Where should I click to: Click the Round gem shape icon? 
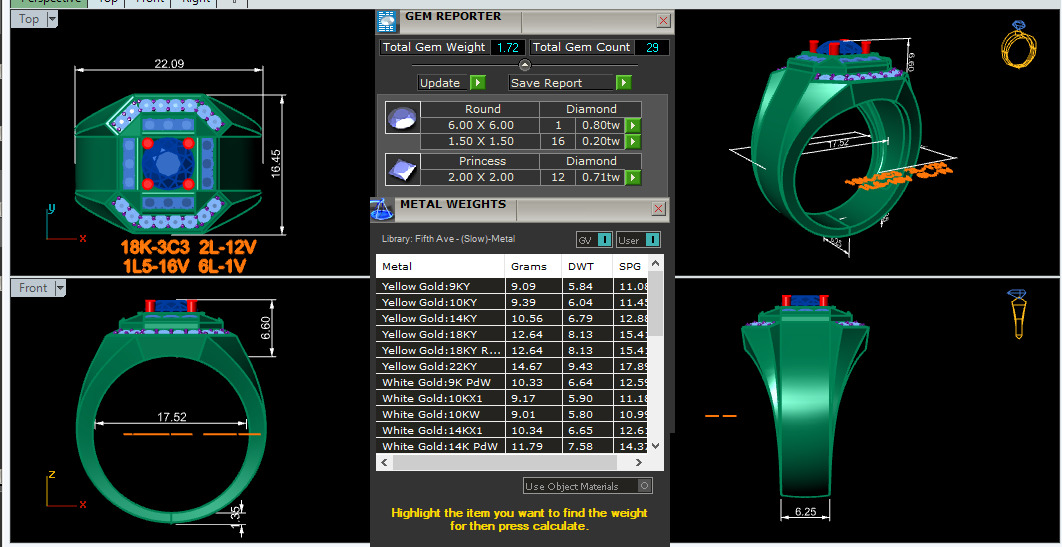(x=403, y=118)
